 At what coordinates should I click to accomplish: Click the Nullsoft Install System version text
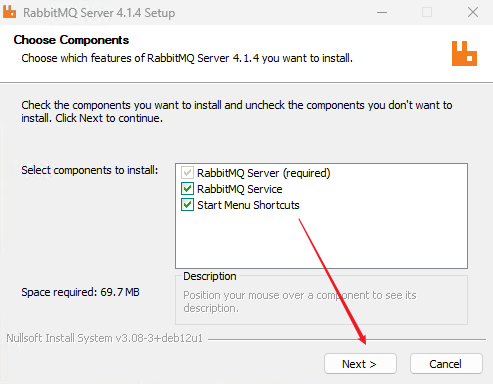coord(105,338)
